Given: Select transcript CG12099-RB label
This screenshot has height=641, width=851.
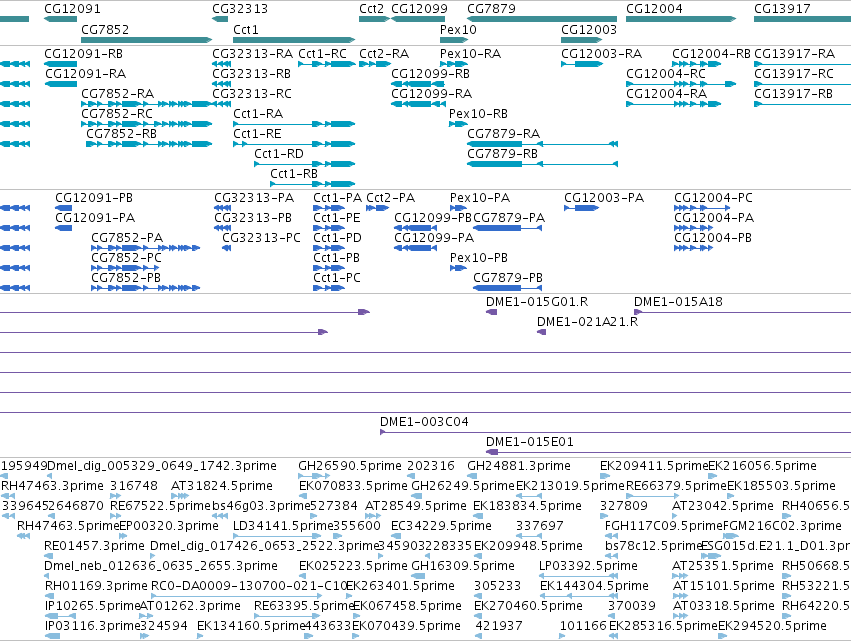Looking at the screenshot, I should point(430,74).
